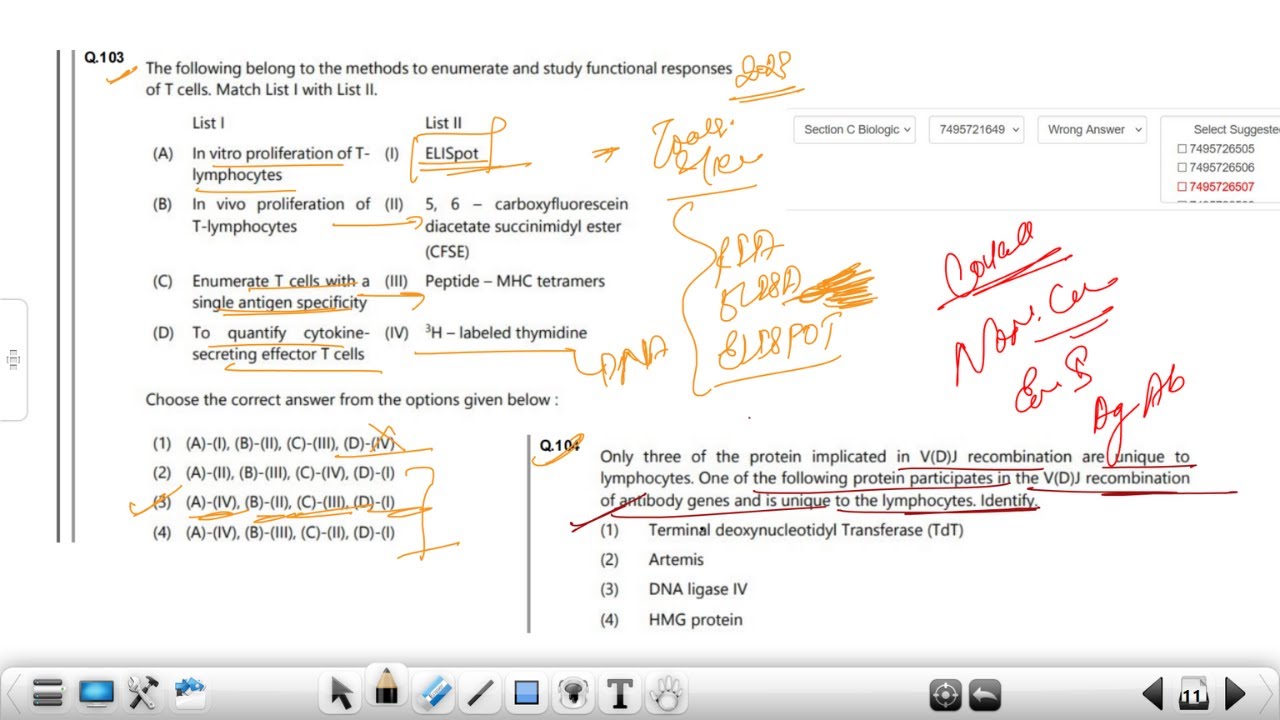Open the page 11 indicator
The image size is (1280, 720).
[1193, 693]
